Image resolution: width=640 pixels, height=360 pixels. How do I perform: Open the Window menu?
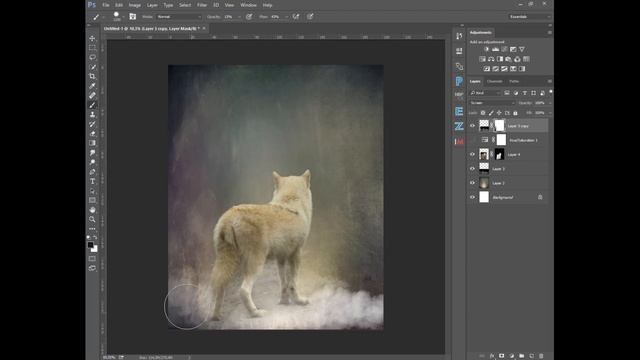click(x=248, y=5)
